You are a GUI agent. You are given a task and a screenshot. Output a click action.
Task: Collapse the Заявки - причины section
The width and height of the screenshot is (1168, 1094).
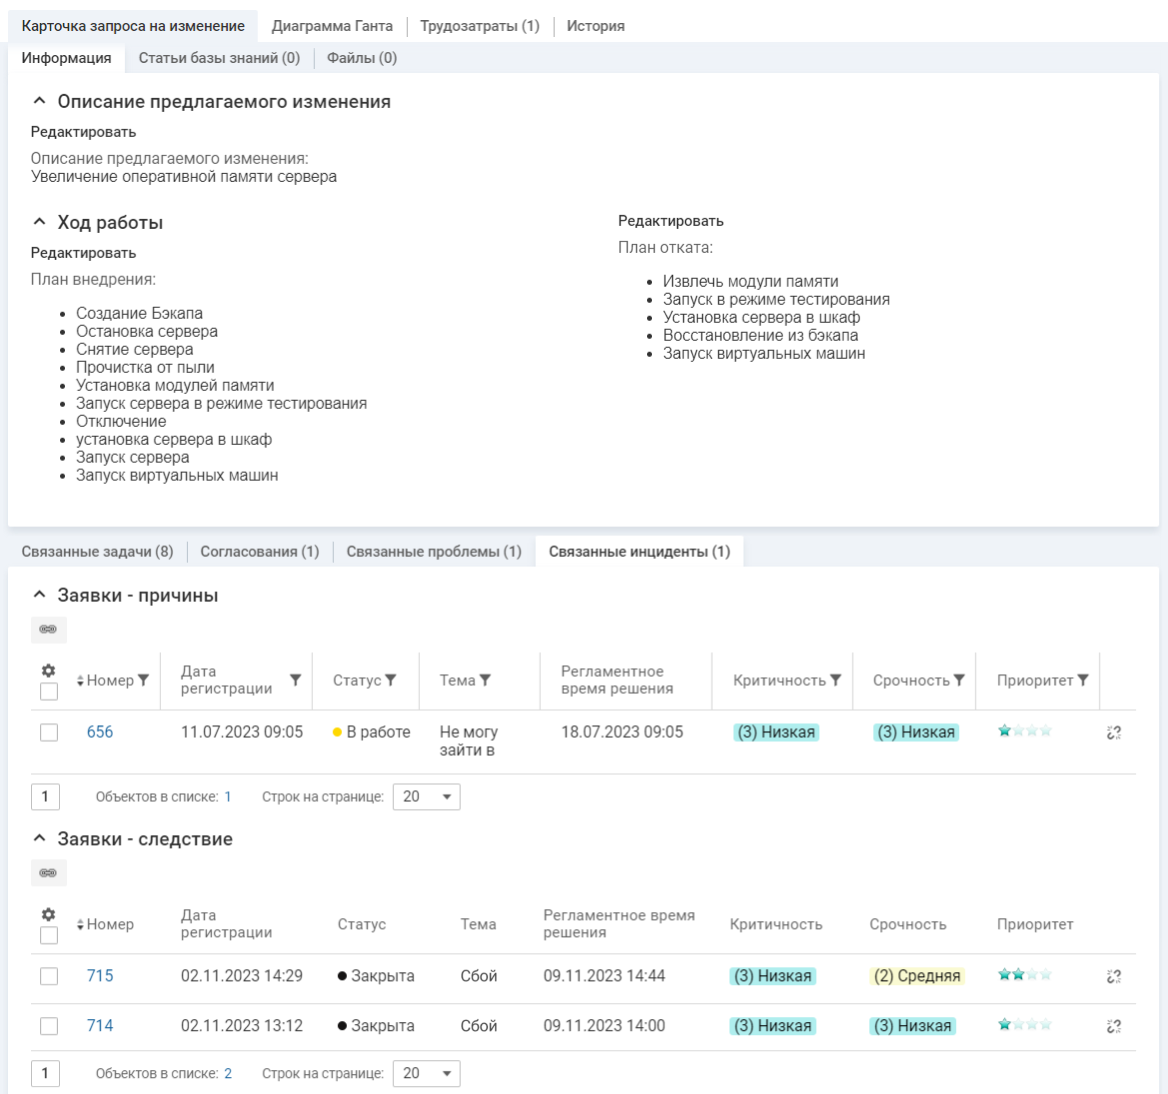click(39, 594)
